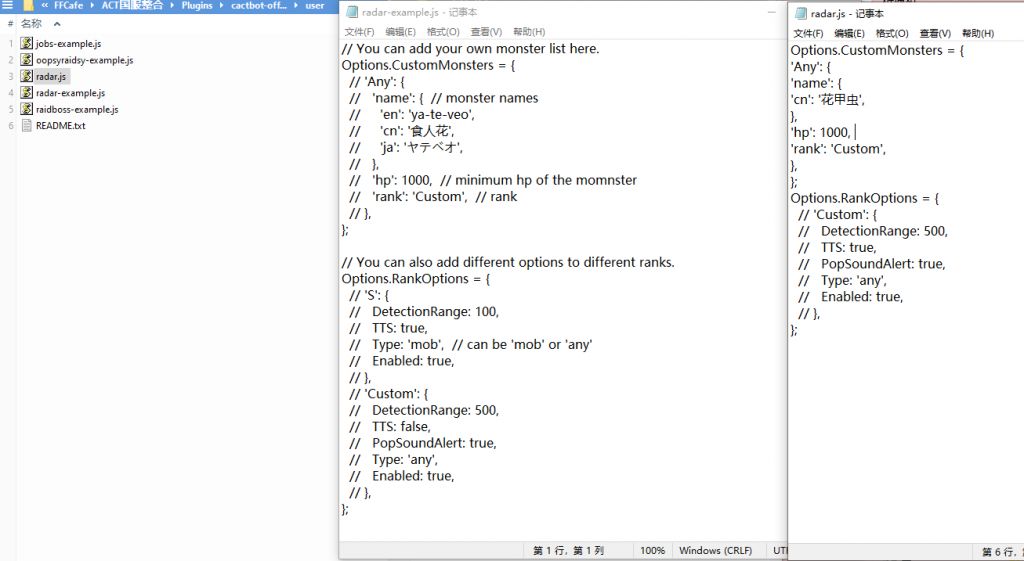Click the user folder in the address path

[x=315, y=5]
